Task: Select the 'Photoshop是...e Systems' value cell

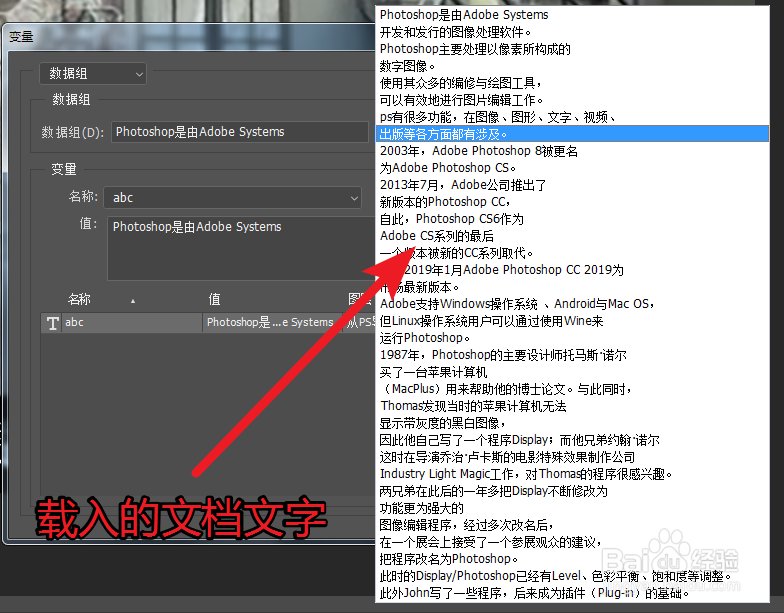Action: (x=270, y=322)
